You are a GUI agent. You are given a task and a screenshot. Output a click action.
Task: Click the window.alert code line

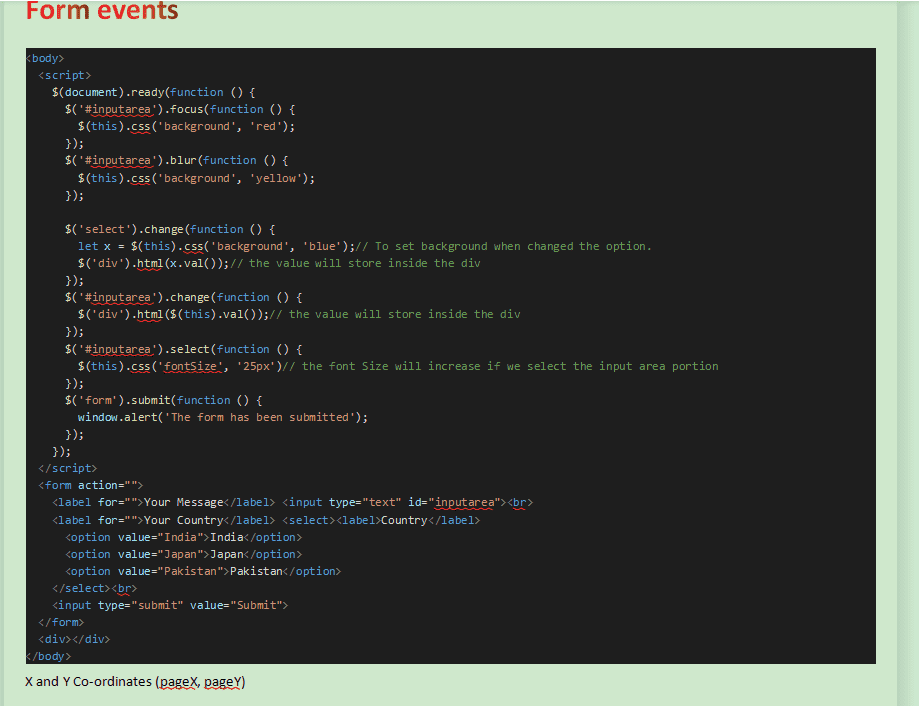click(222, 417)
